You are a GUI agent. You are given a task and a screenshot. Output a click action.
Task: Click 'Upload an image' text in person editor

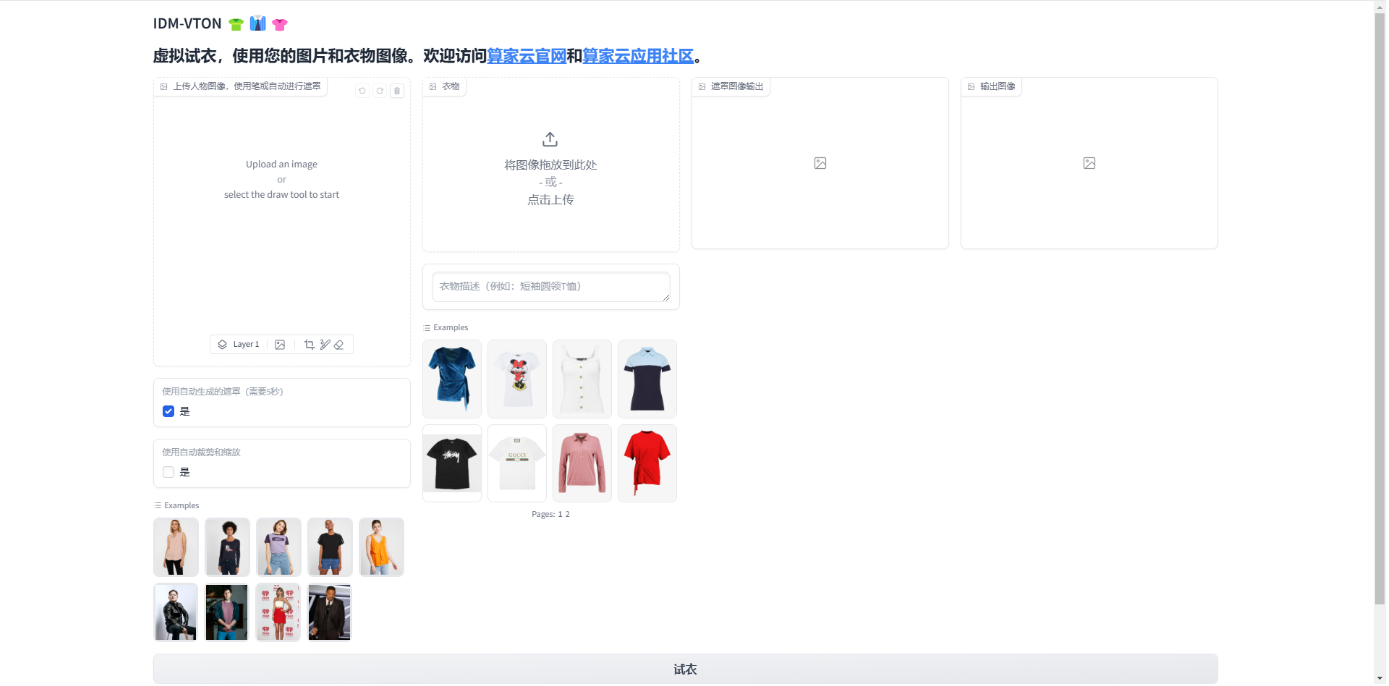[281, 164]
